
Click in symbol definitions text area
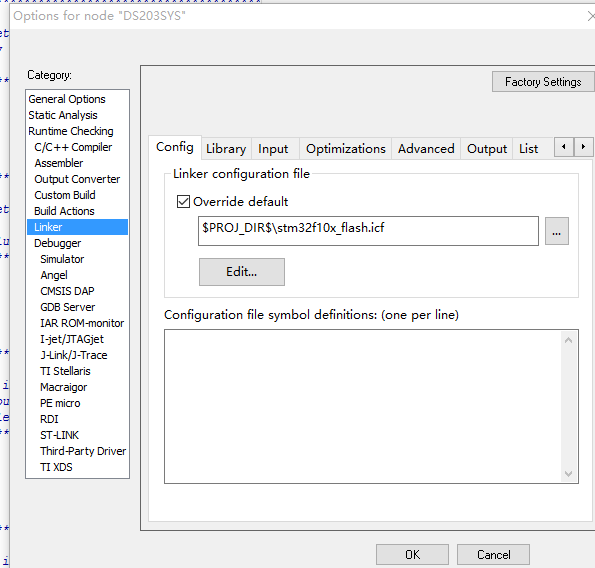tap(362, 406)
